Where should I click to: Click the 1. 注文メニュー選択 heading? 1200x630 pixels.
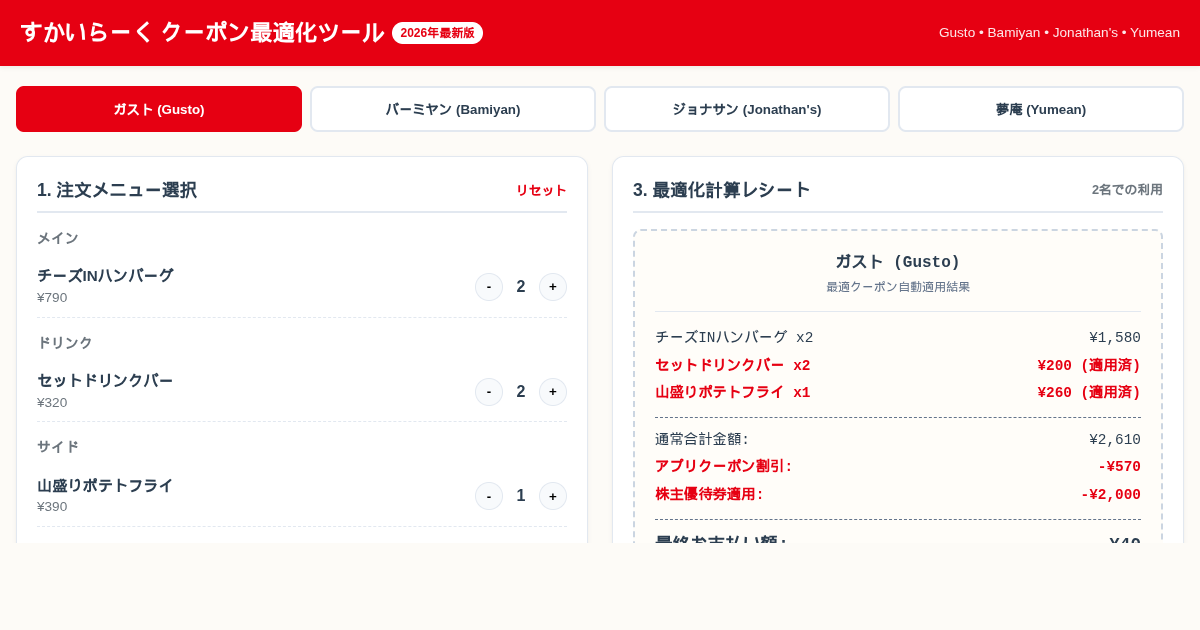click(x=117, y=190)
